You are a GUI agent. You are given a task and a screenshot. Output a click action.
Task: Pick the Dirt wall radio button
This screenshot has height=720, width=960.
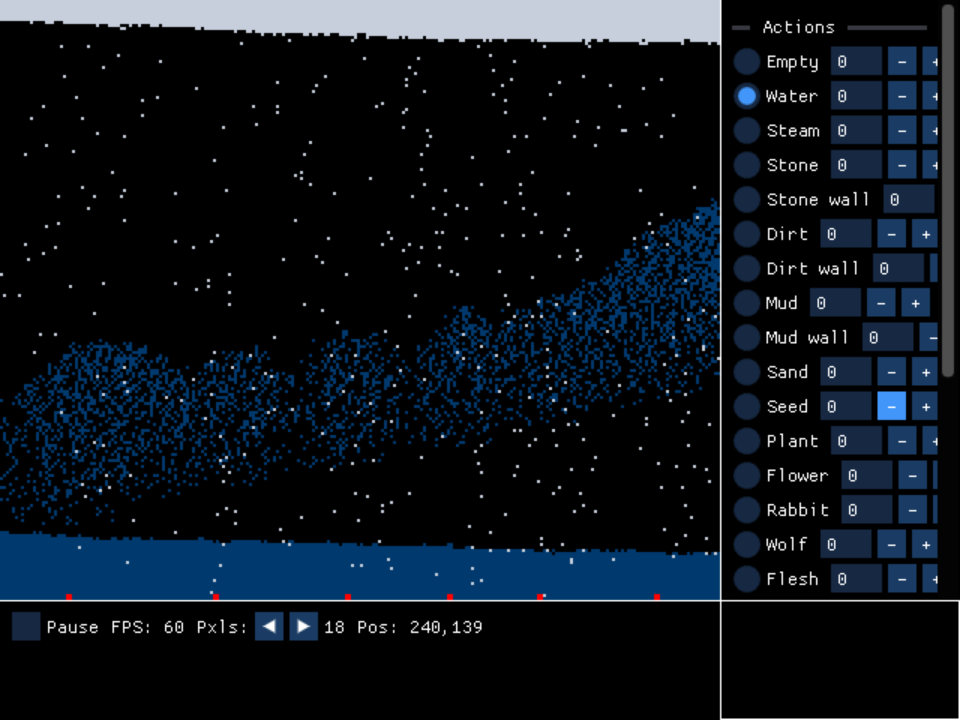(x=746, y=268)
